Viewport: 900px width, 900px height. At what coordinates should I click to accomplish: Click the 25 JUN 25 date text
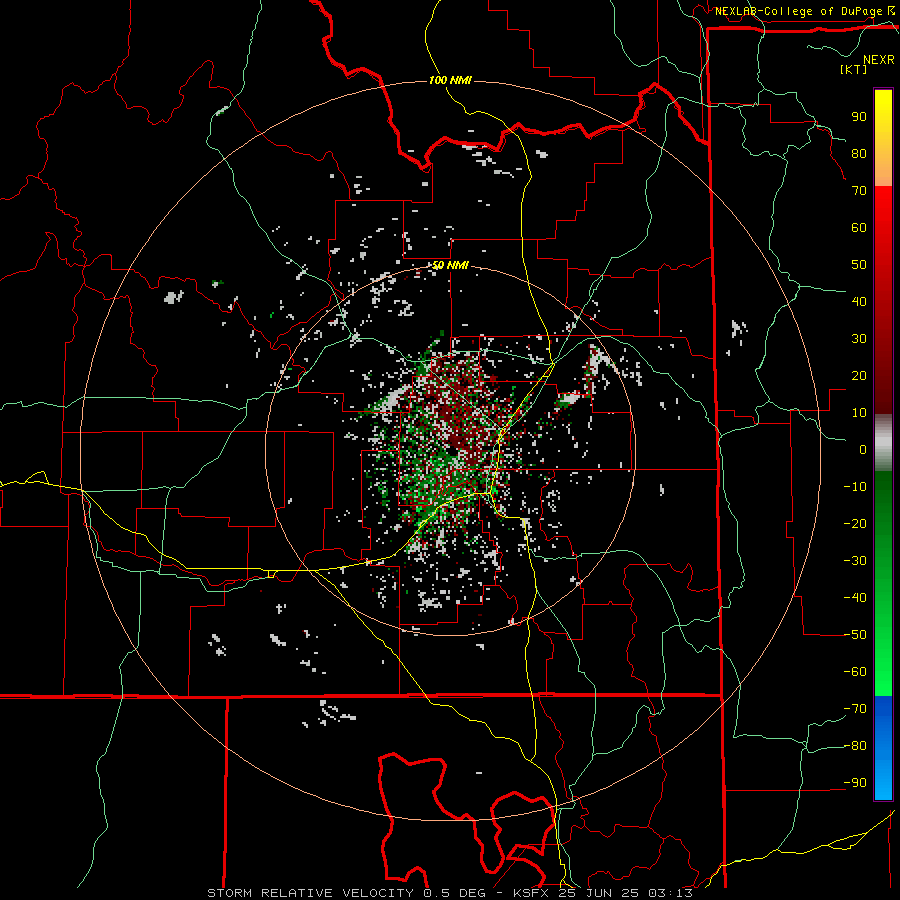pos(599,893)
